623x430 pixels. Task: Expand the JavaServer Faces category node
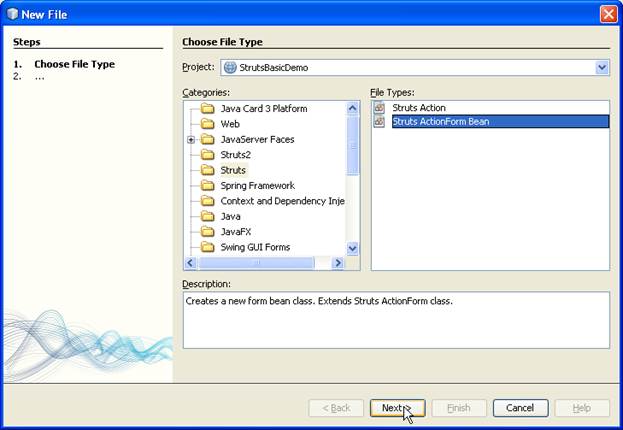pos(191,139)
